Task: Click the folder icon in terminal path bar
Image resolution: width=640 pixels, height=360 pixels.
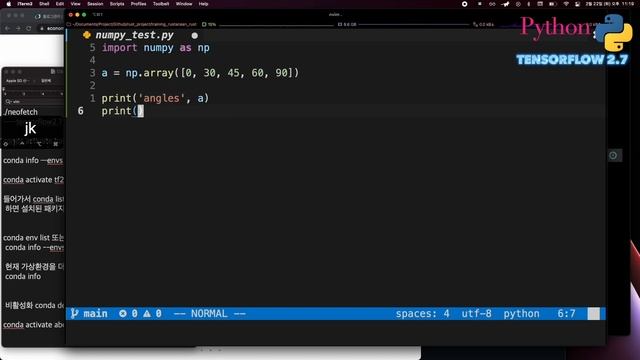Action: (69, 24)
